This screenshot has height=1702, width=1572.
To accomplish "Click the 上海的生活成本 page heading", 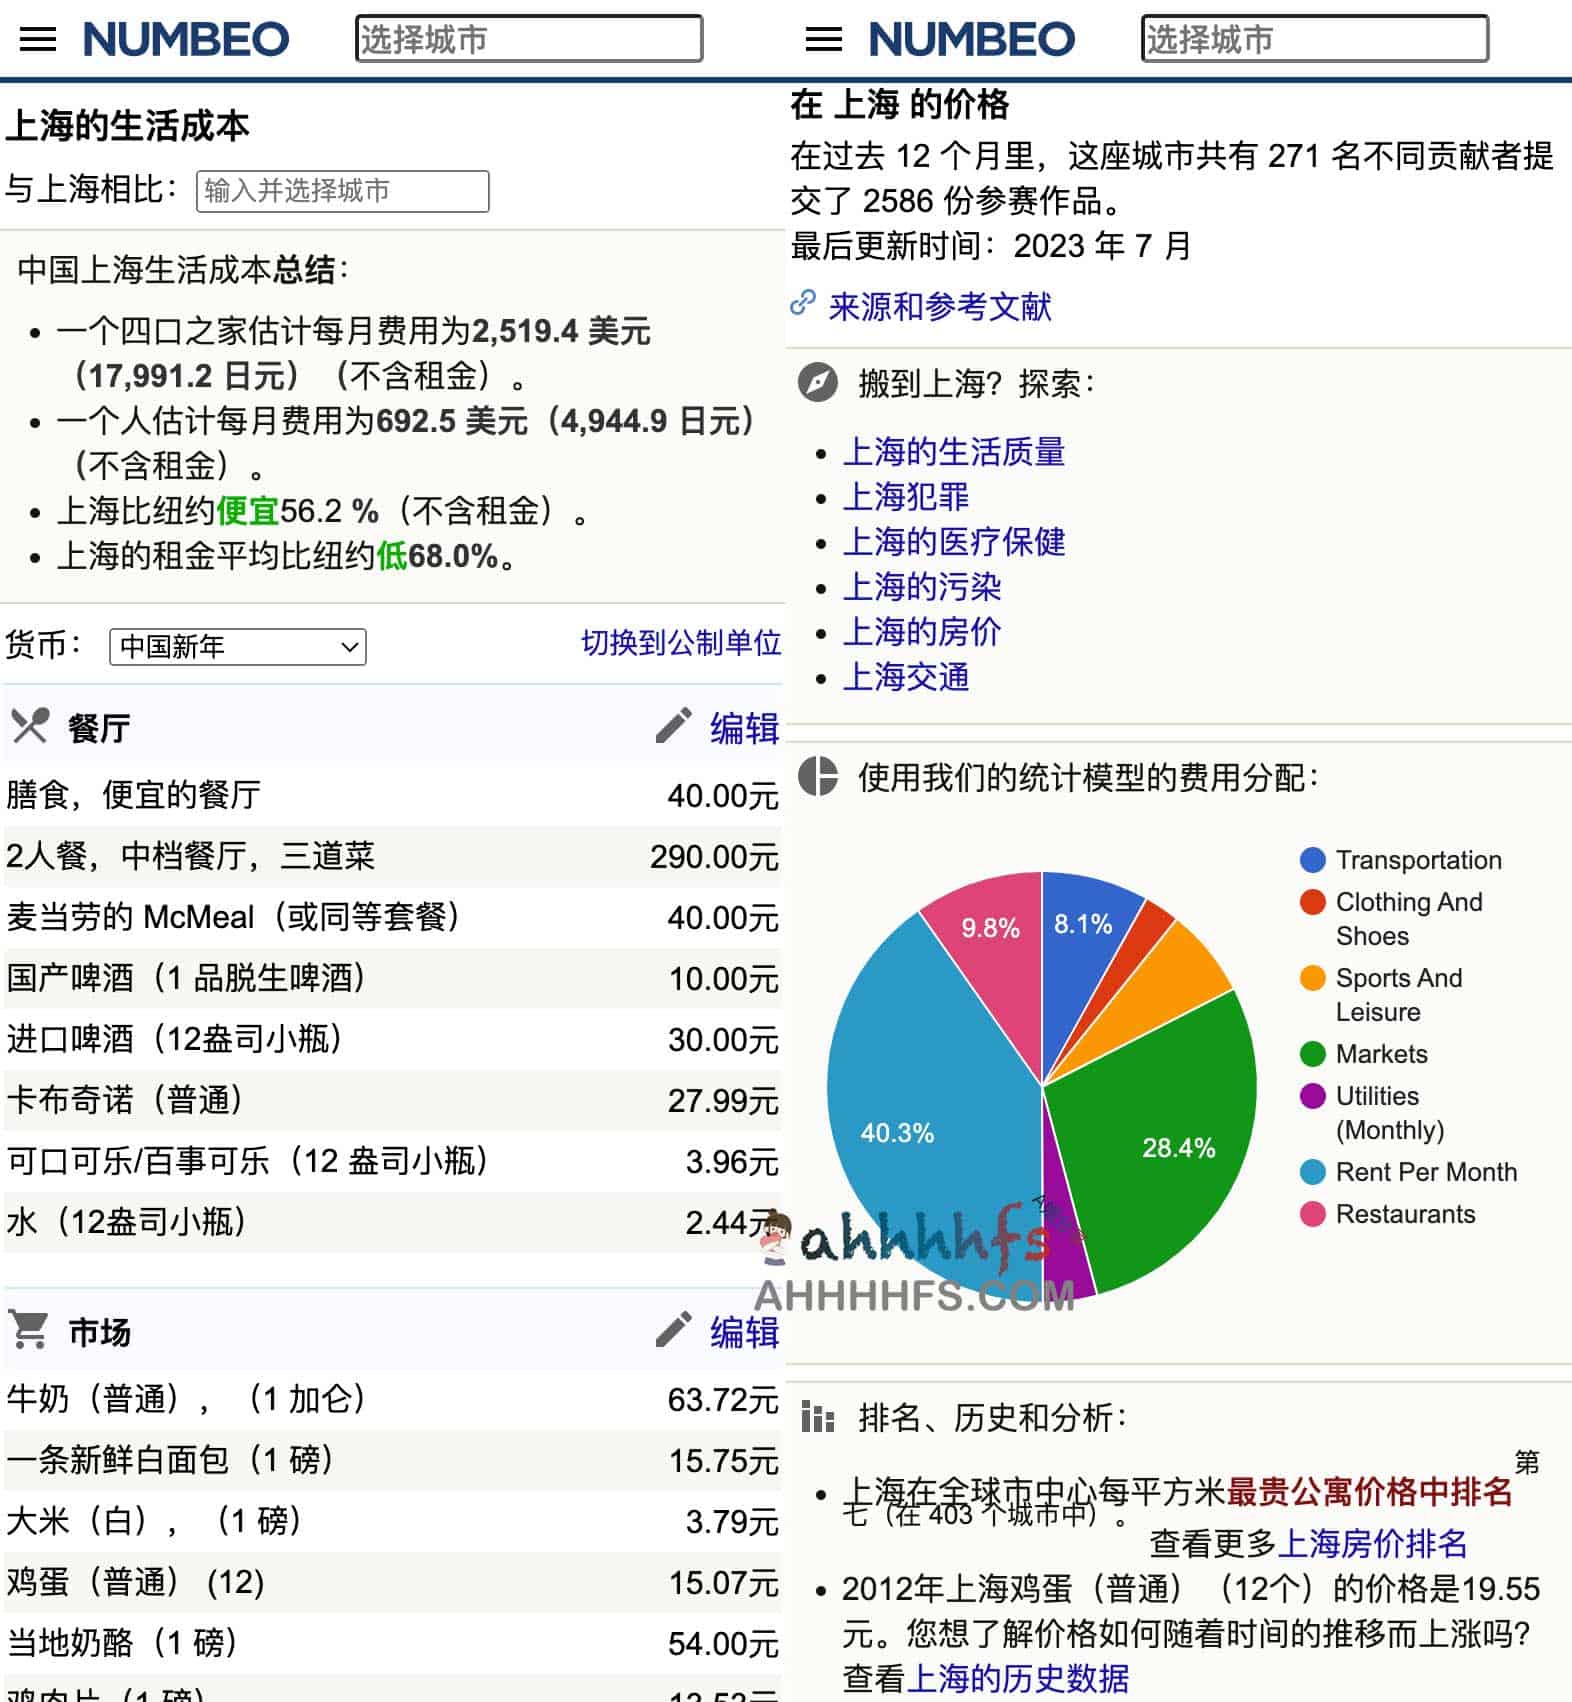I will (x=127, y=126).
